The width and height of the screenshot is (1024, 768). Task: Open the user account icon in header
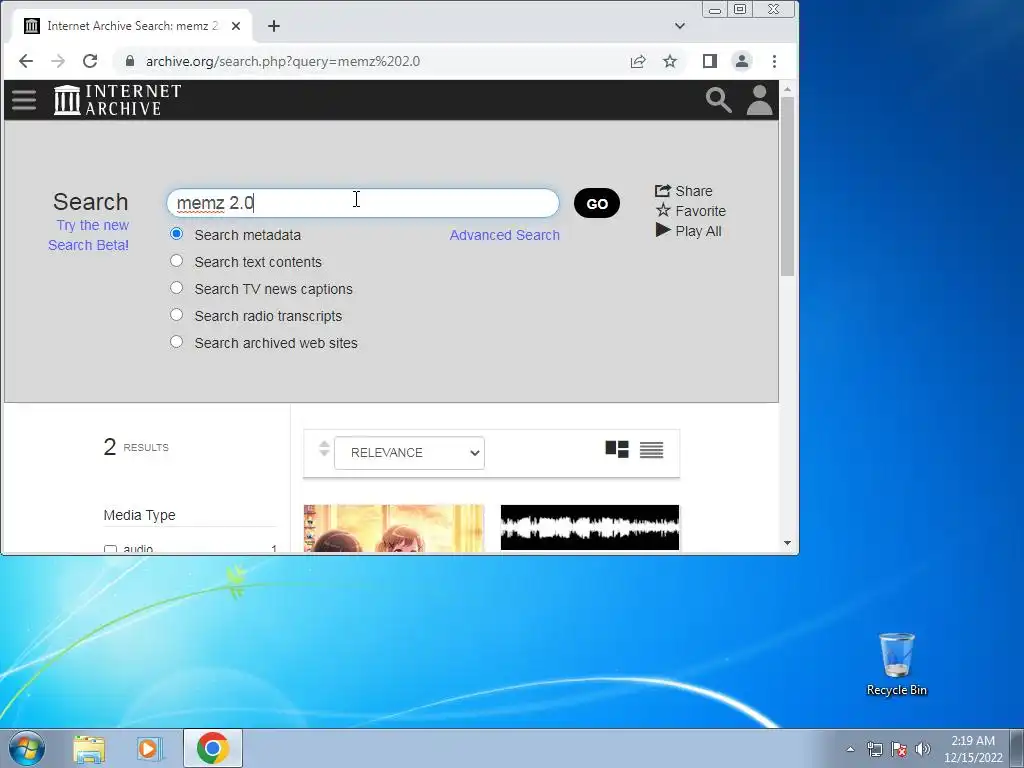760,100
